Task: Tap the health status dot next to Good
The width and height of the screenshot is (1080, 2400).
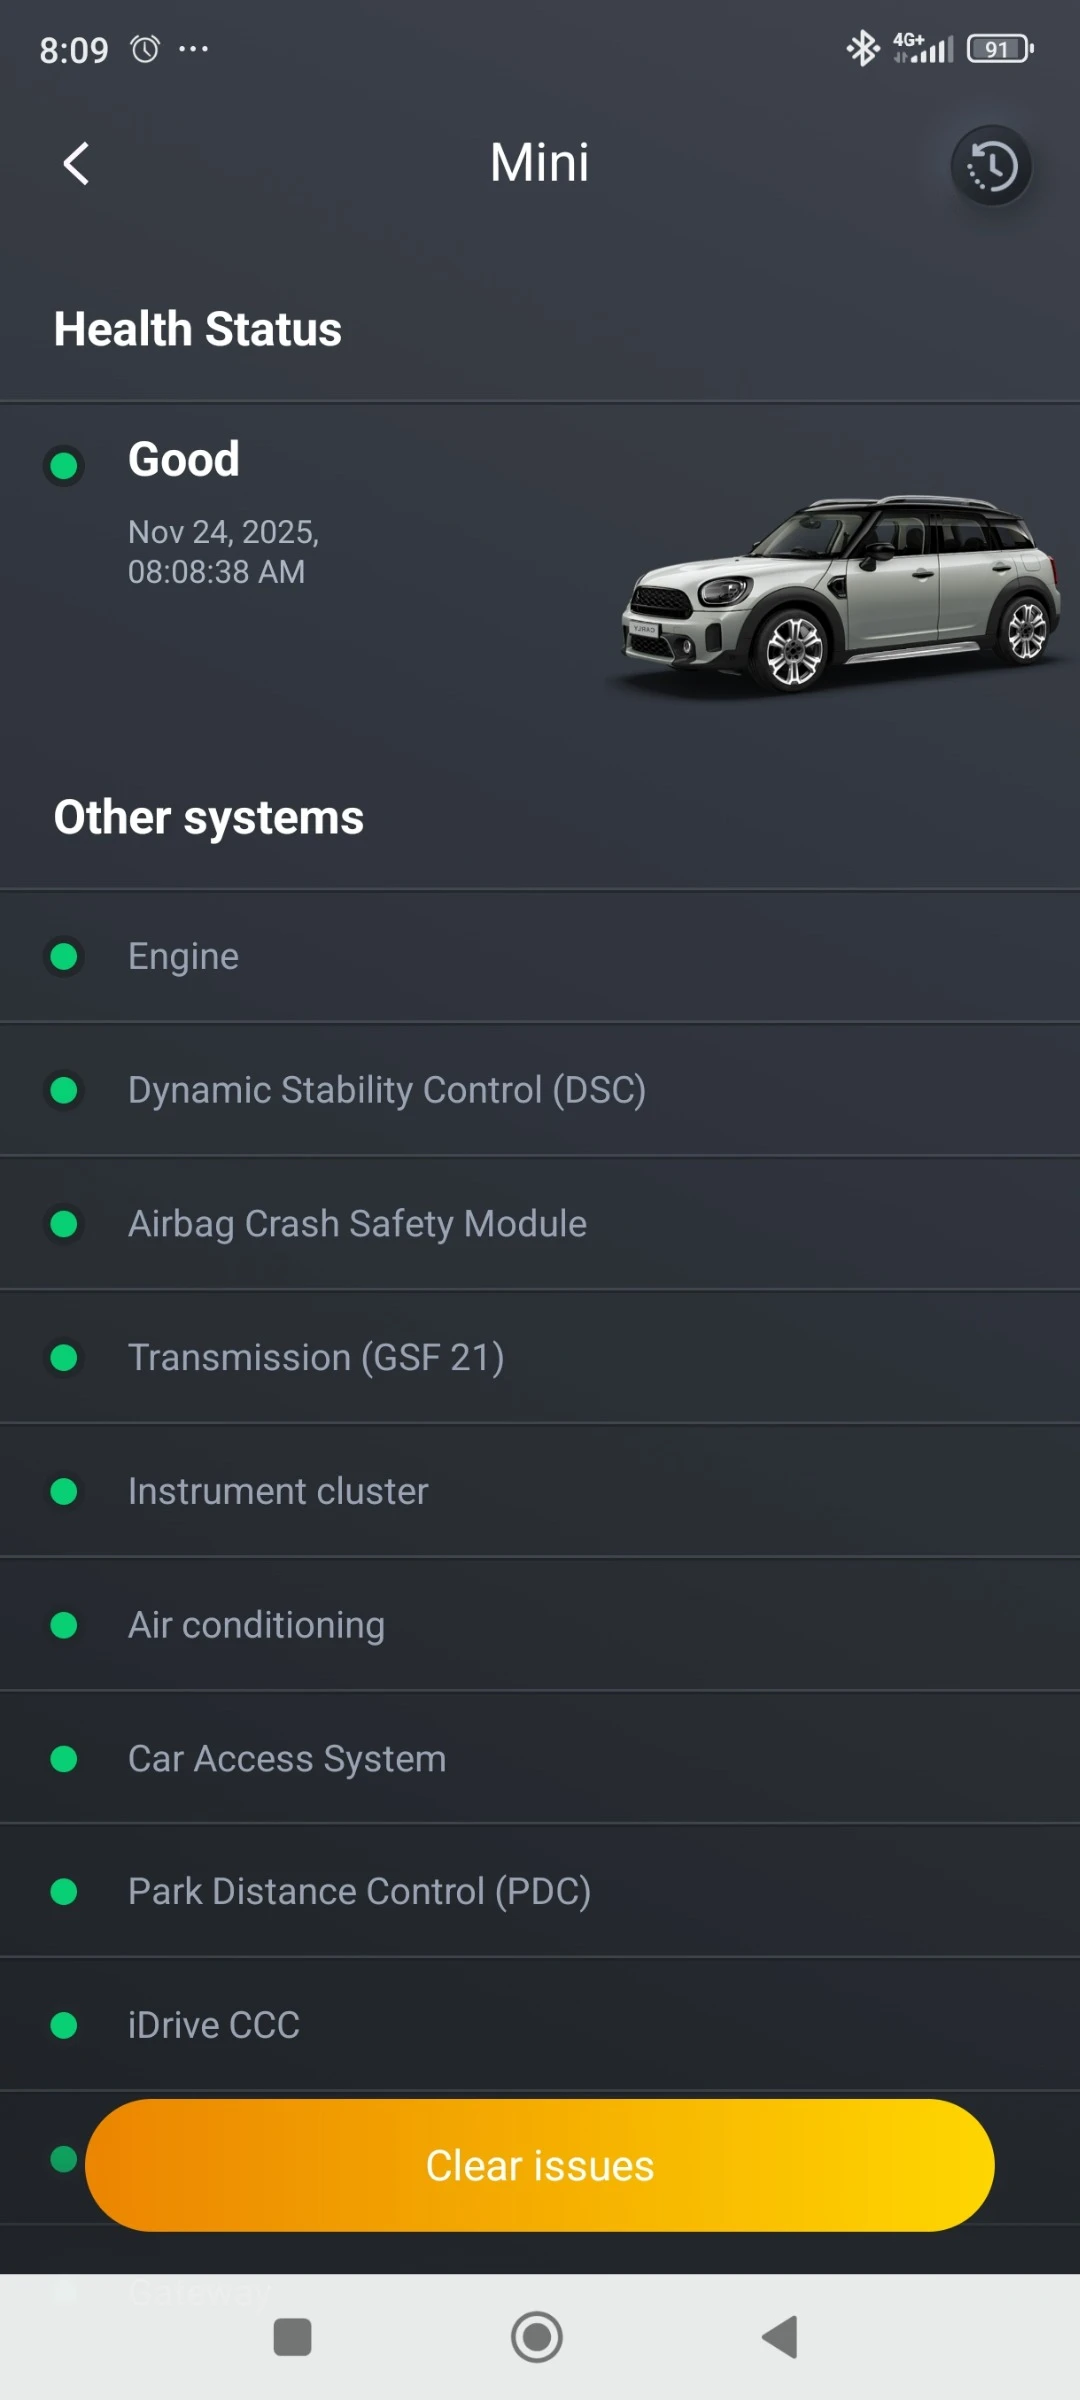Action: click(65, 464)
